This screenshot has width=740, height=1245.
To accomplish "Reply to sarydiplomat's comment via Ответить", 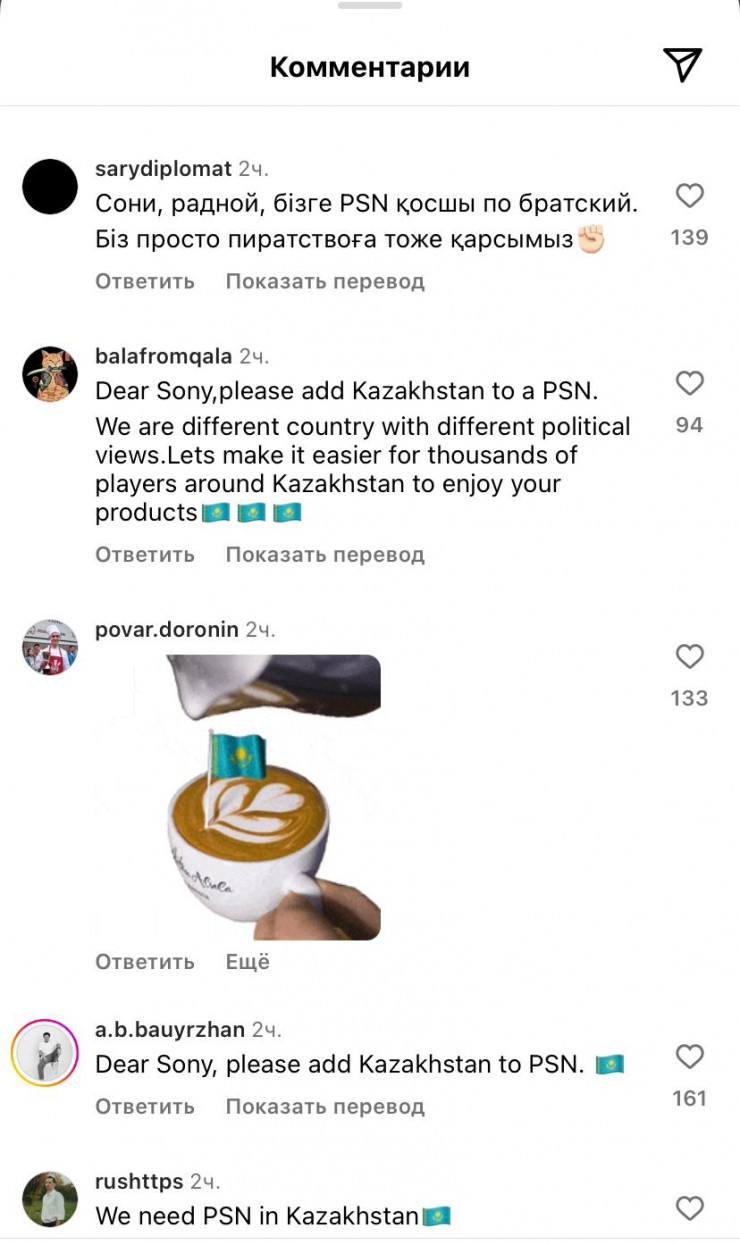I will [145, 281].
